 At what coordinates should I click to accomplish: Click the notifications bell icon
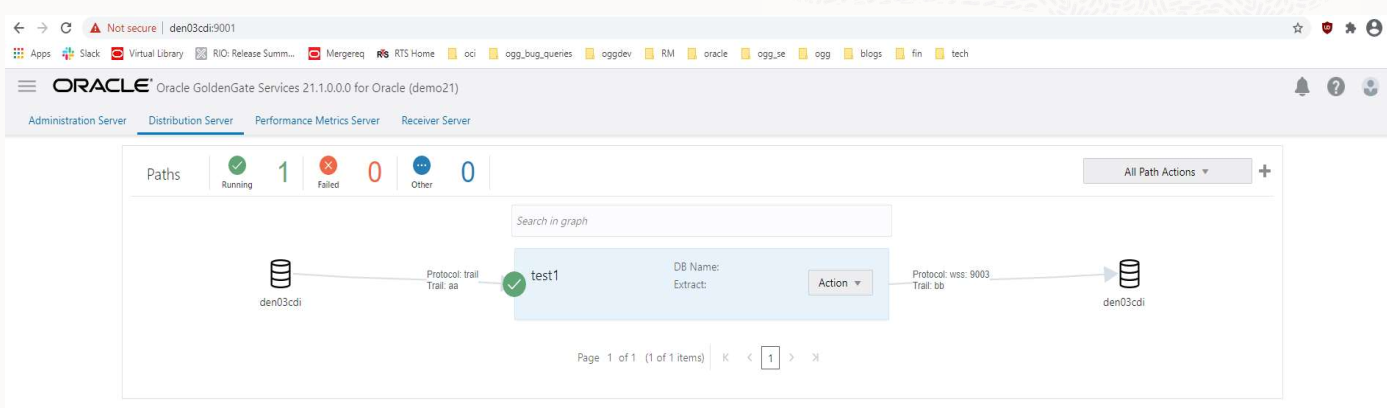pos(1302,87)
